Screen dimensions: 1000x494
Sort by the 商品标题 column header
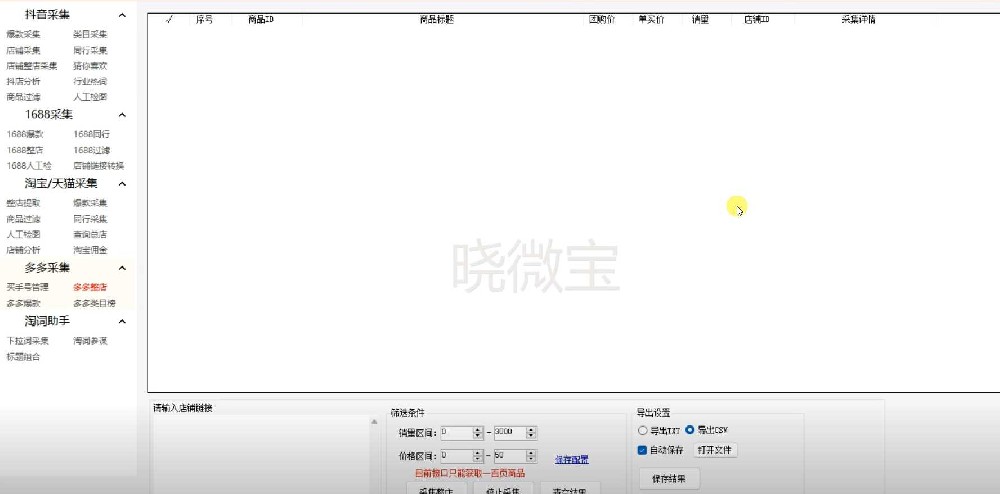pyautogui.click(x=437, y=20)
